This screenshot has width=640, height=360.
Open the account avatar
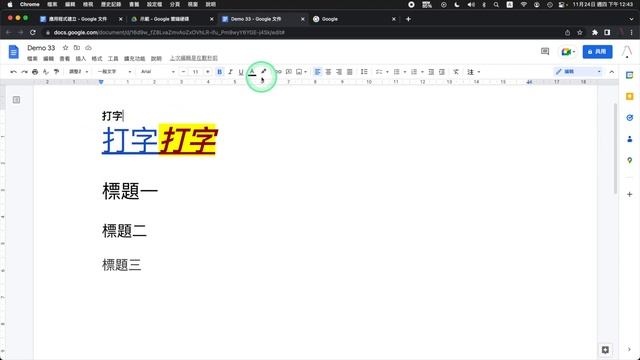627,51
